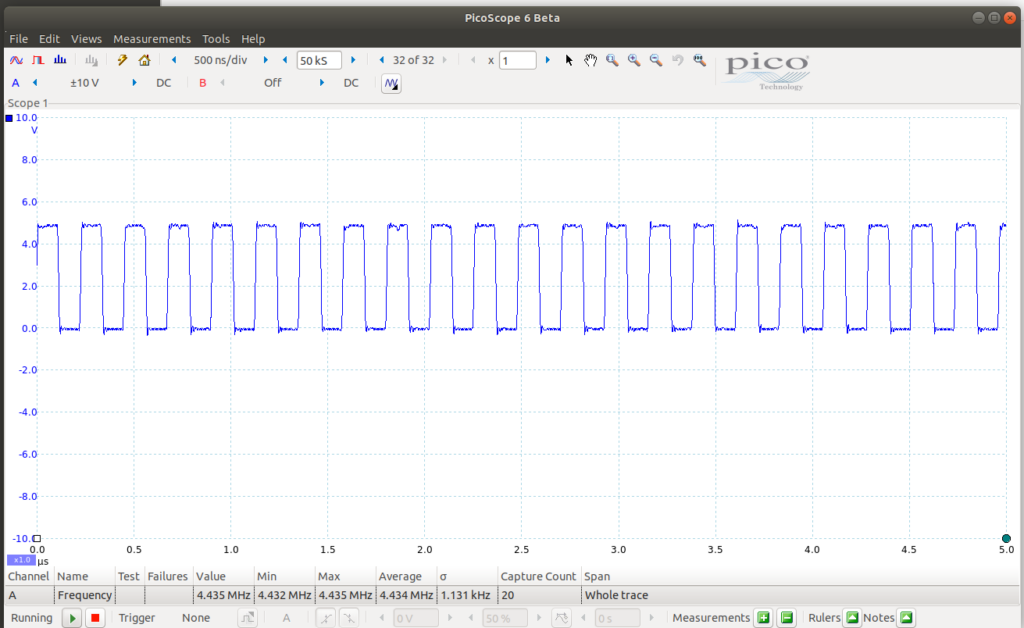Step Channel B range up from Off
The width and height of the screenshot is (1024, 628).
pos(321,83)
